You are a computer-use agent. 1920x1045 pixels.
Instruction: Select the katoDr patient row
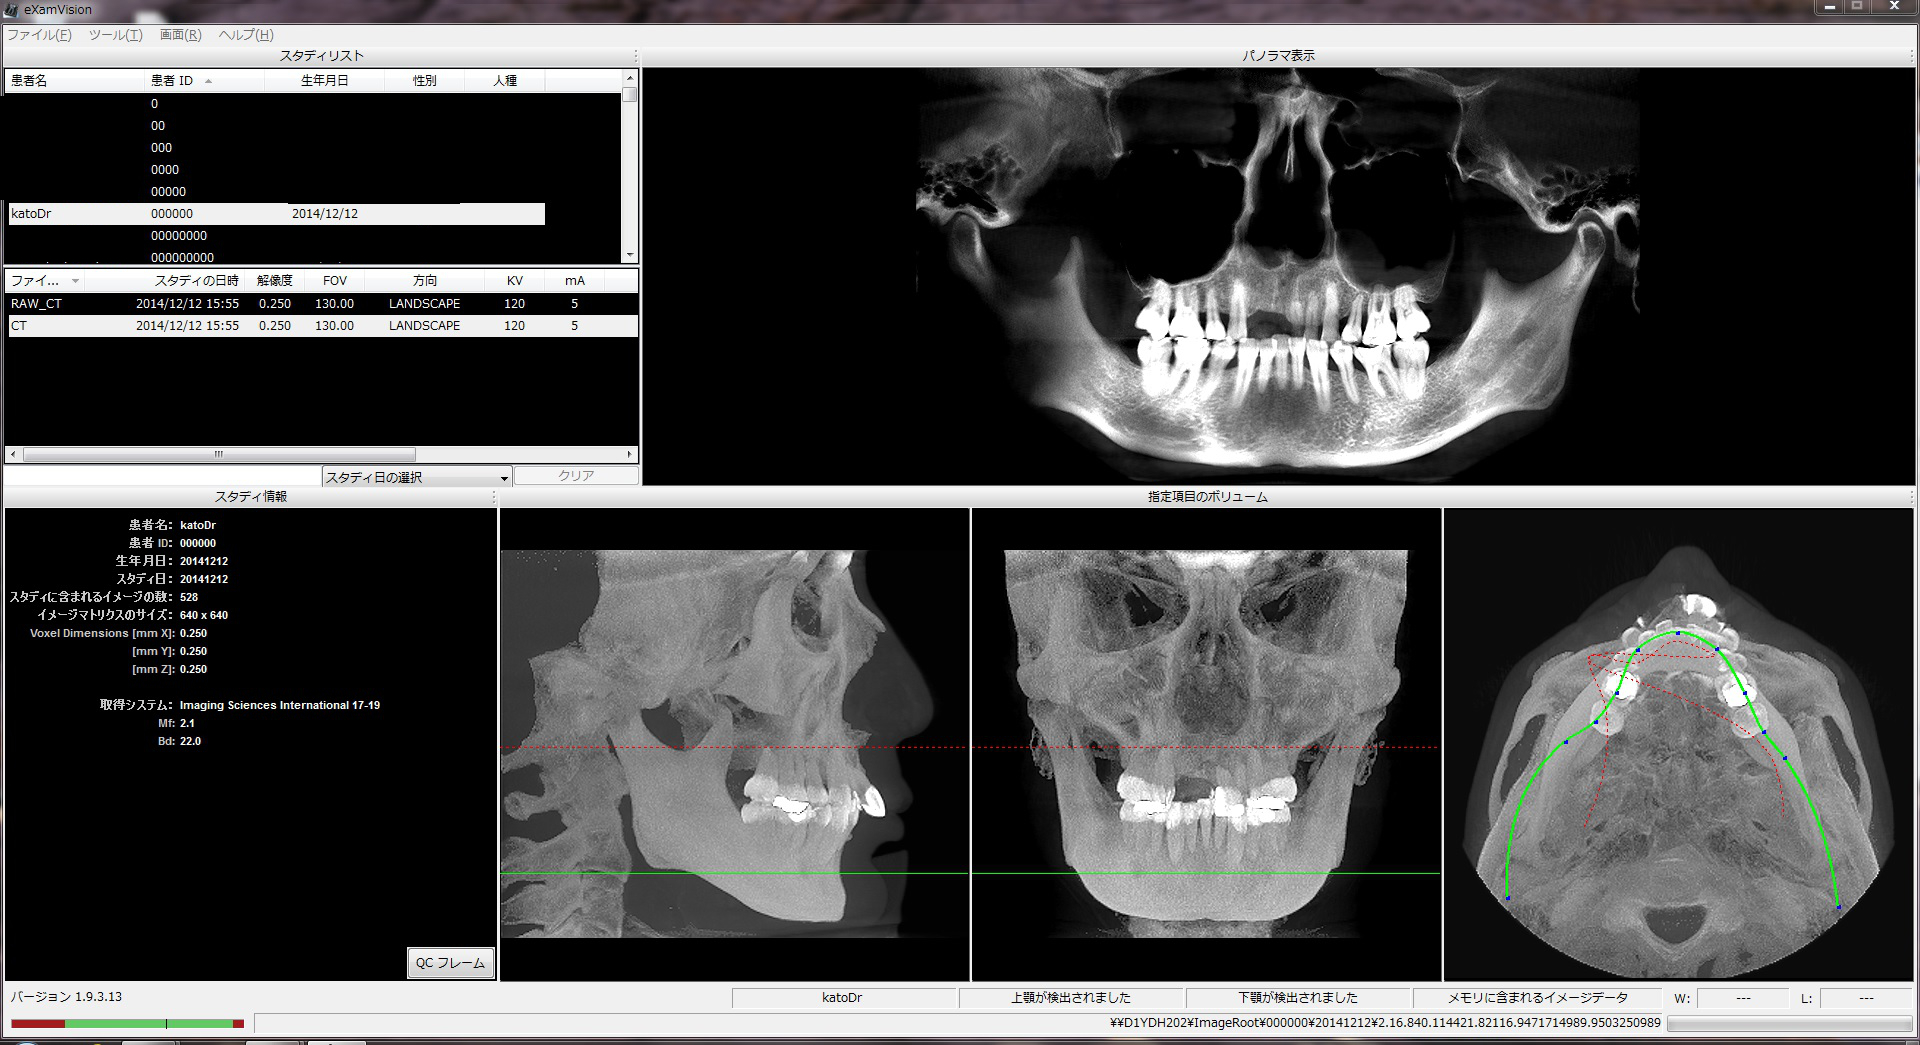pyautogui.click(x=276, y=214)
